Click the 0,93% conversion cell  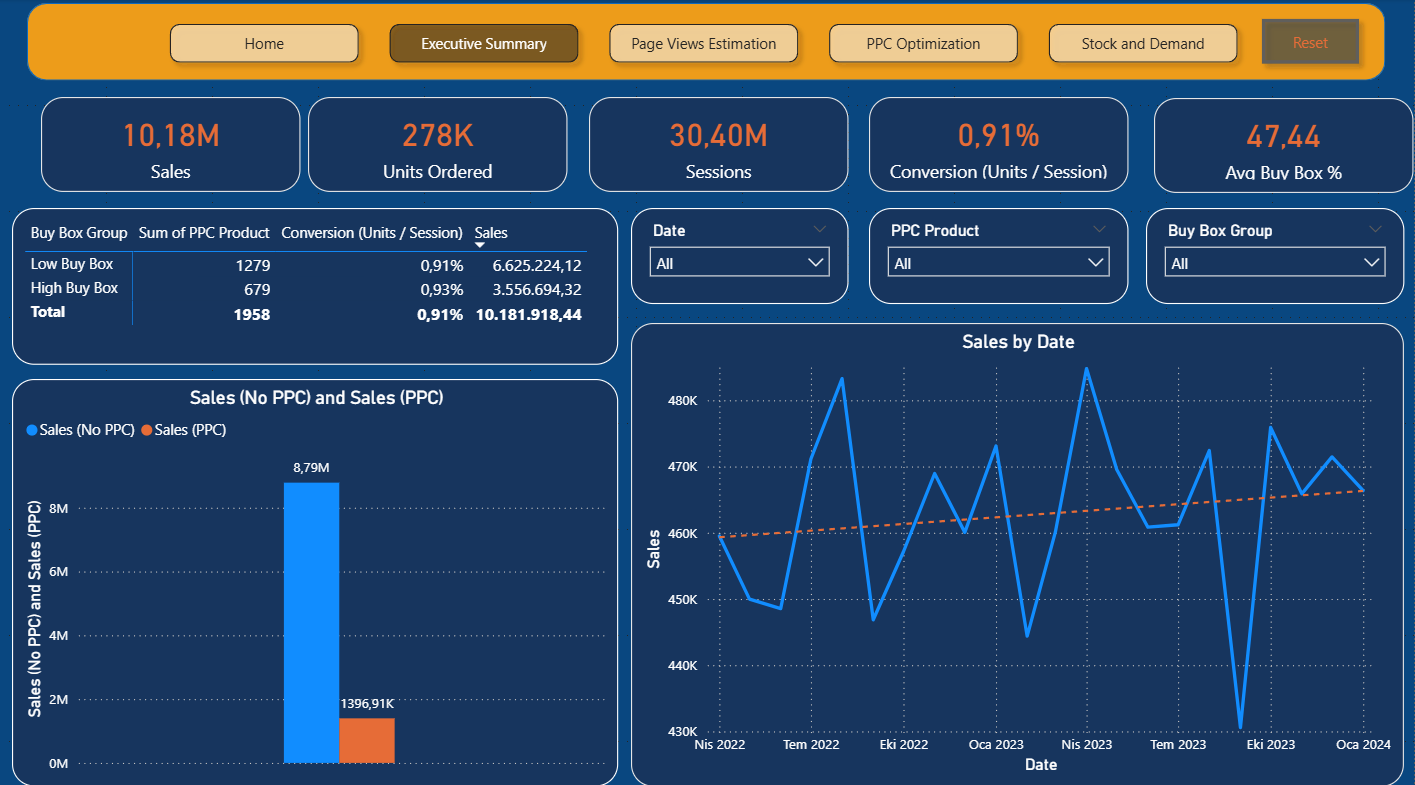tap(441, 290)
